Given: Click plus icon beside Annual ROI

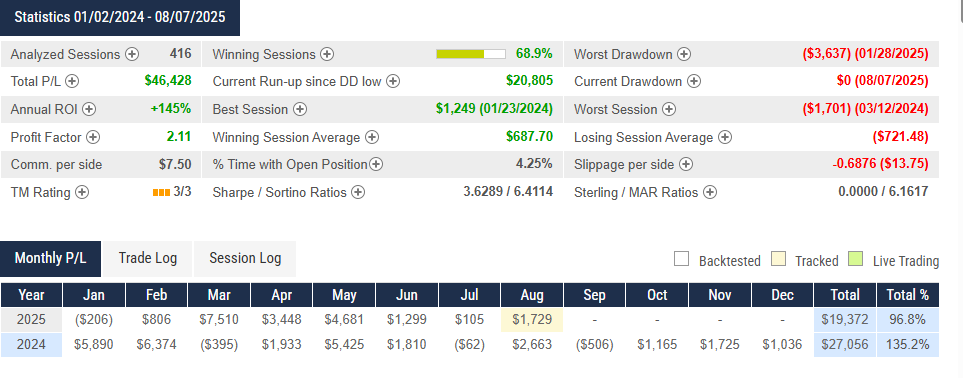Looking at the screenshot, I should [x=90, y=109].
